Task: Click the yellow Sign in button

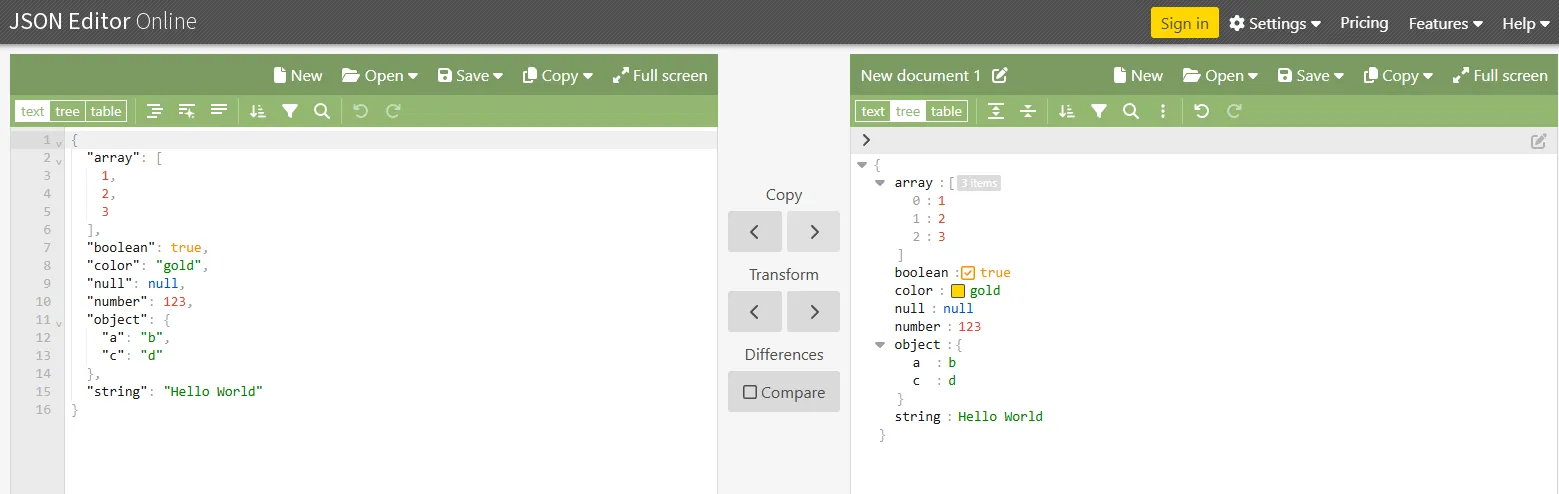Action: pos(1184,23)
